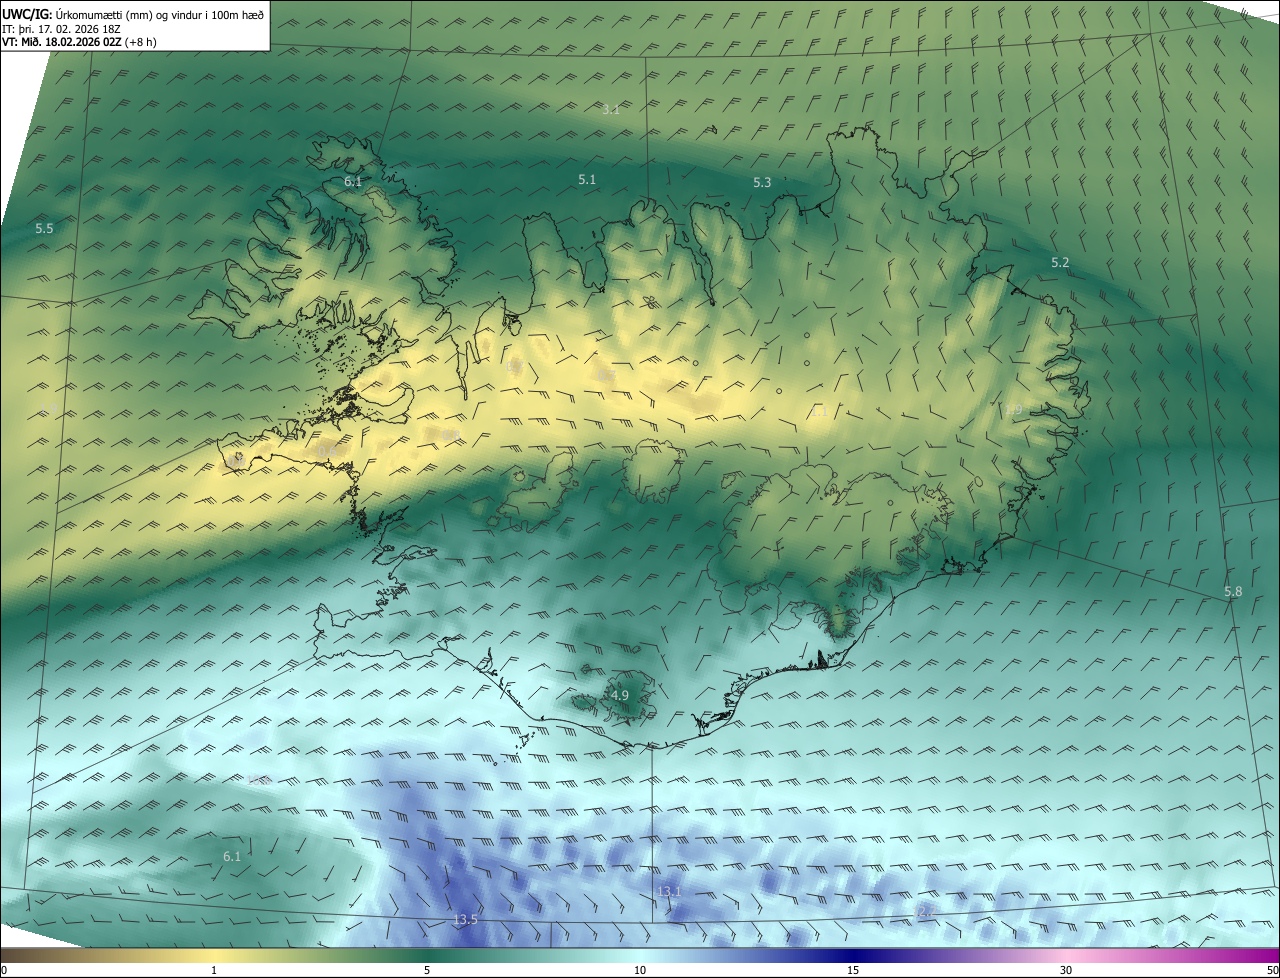1280x978 pixels.
Task: Click the 10 tick on the colour scale
Action: pos(640,970)
